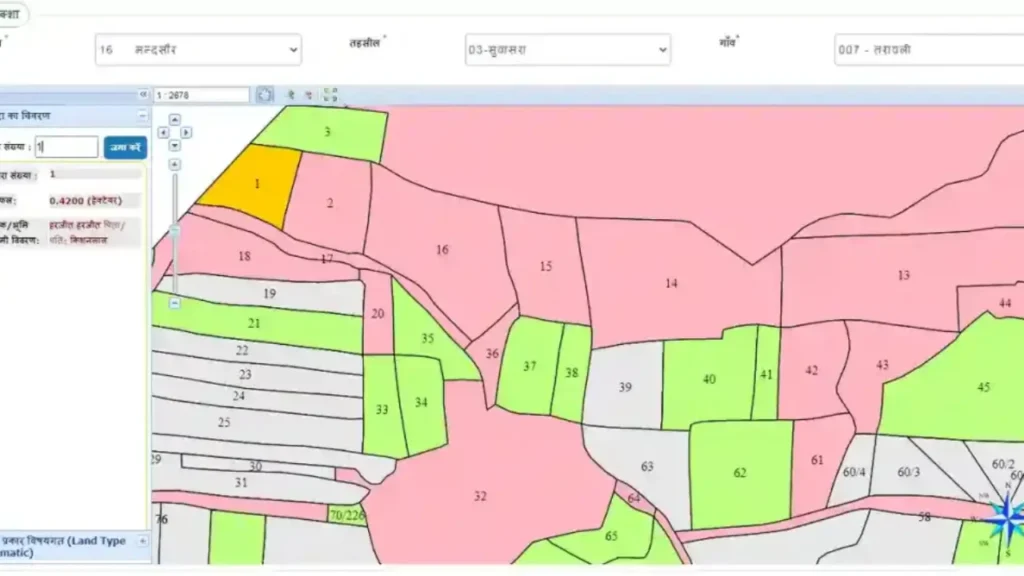This screenshot has width=1024, height=576.
Task: Click the plot number input field
Action: [67, 147]
